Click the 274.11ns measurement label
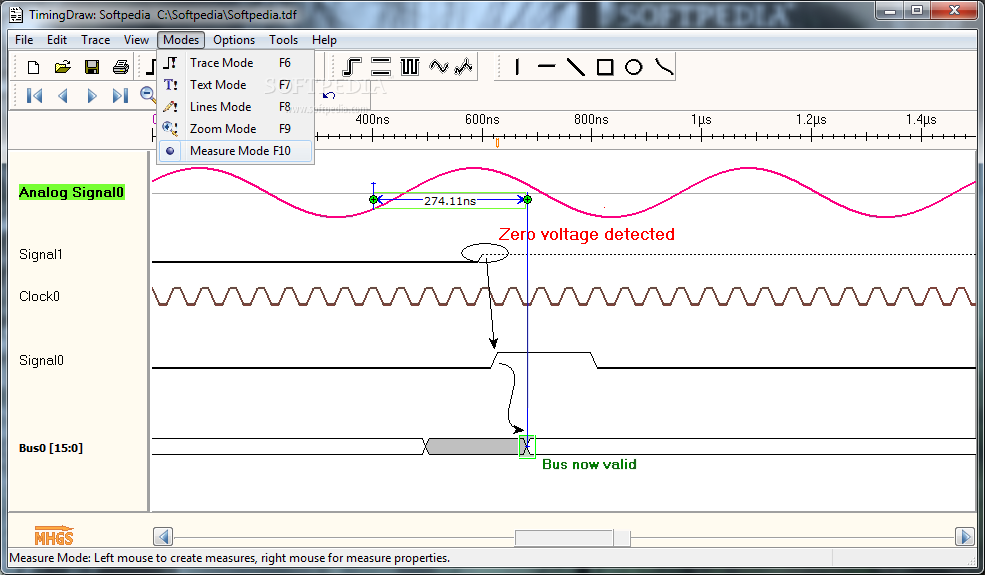This screenshot has width=985, height=575. coord(450,201)
